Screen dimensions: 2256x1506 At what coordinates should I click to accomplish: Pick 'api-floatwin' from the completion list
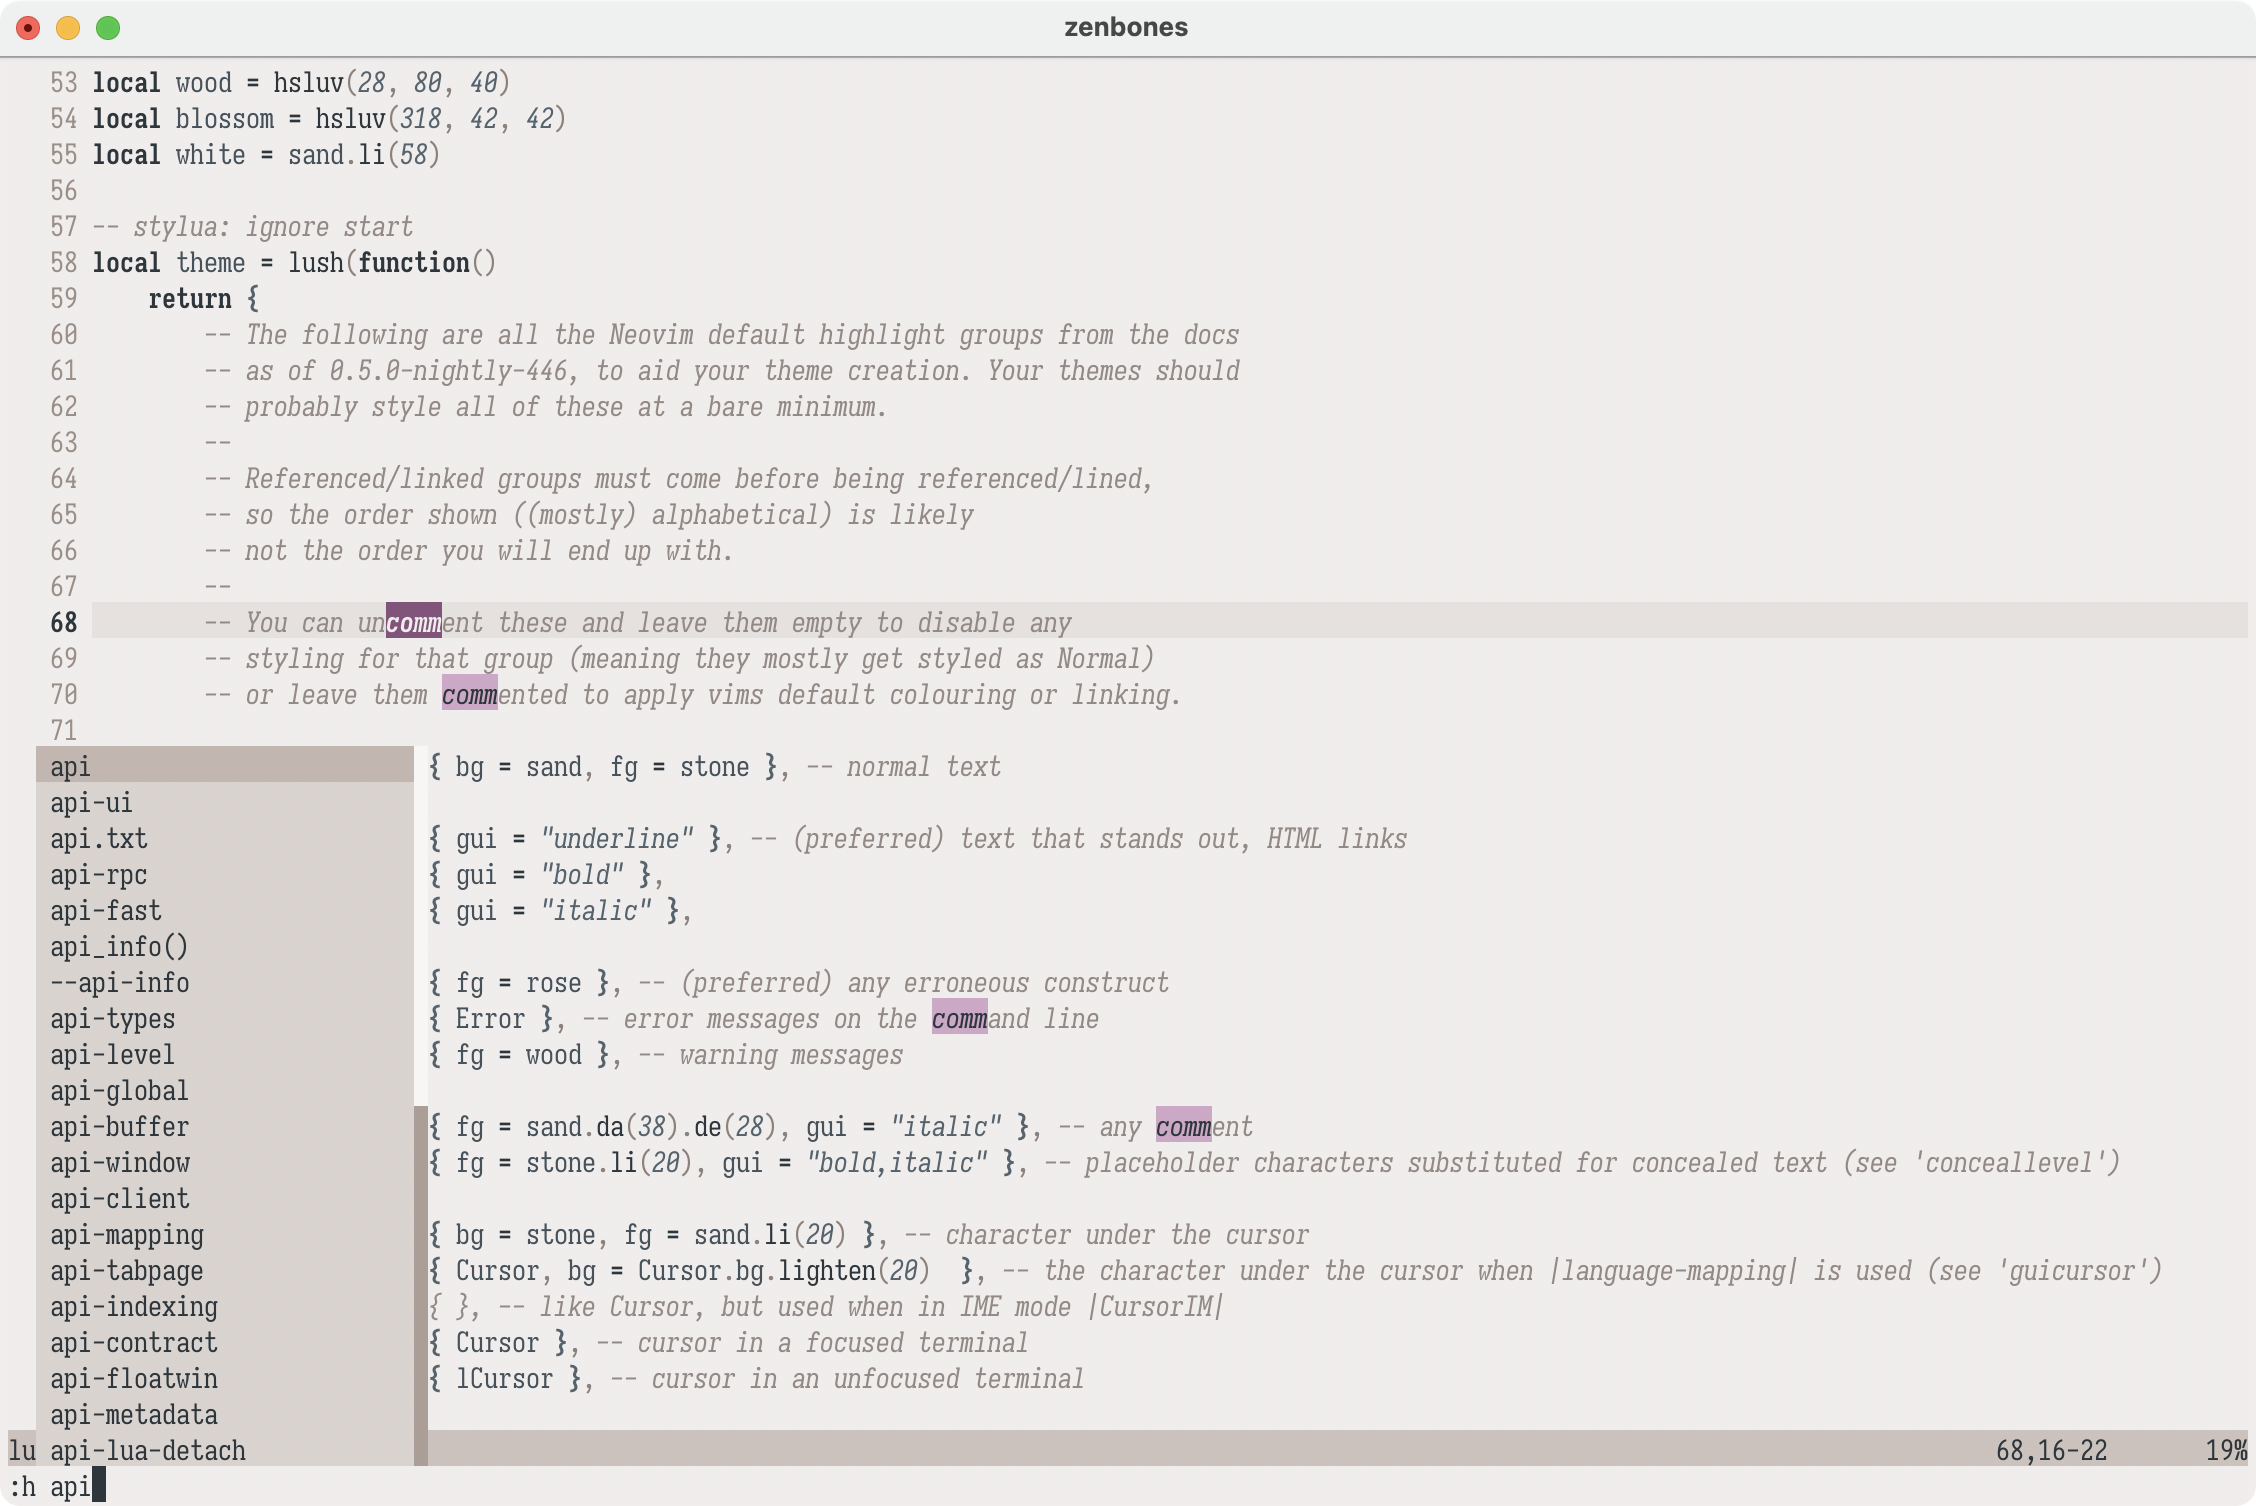(134, 1379)
